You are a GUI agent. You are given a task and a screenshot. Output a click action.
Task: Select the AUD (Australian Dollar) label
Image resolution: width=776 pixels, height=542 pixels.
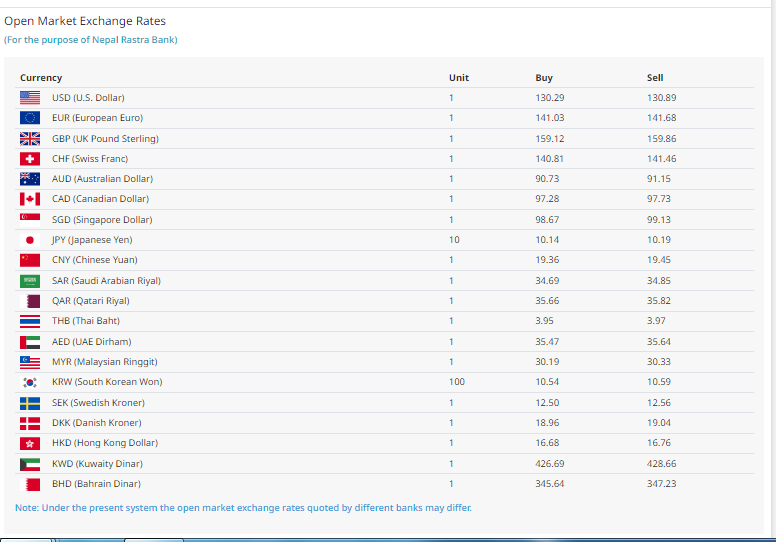(102, 179)
